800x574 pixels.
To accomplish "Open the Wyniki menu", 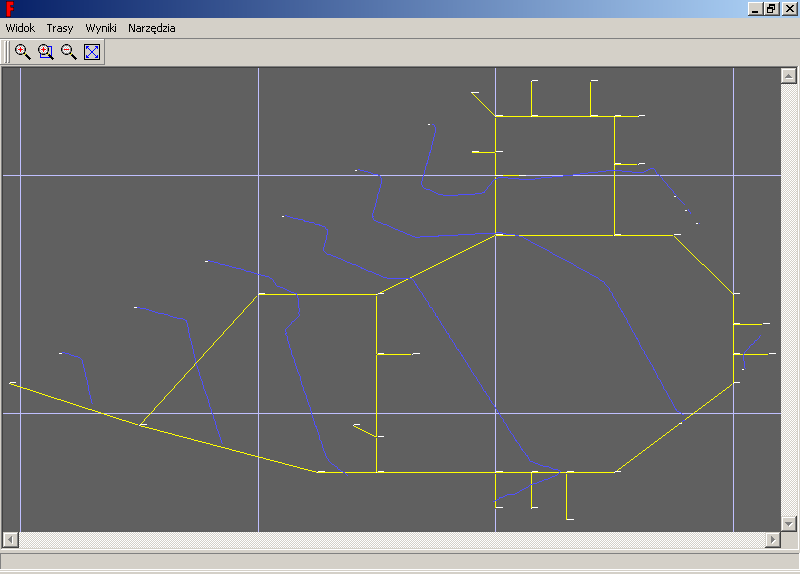I will [101, 28].
